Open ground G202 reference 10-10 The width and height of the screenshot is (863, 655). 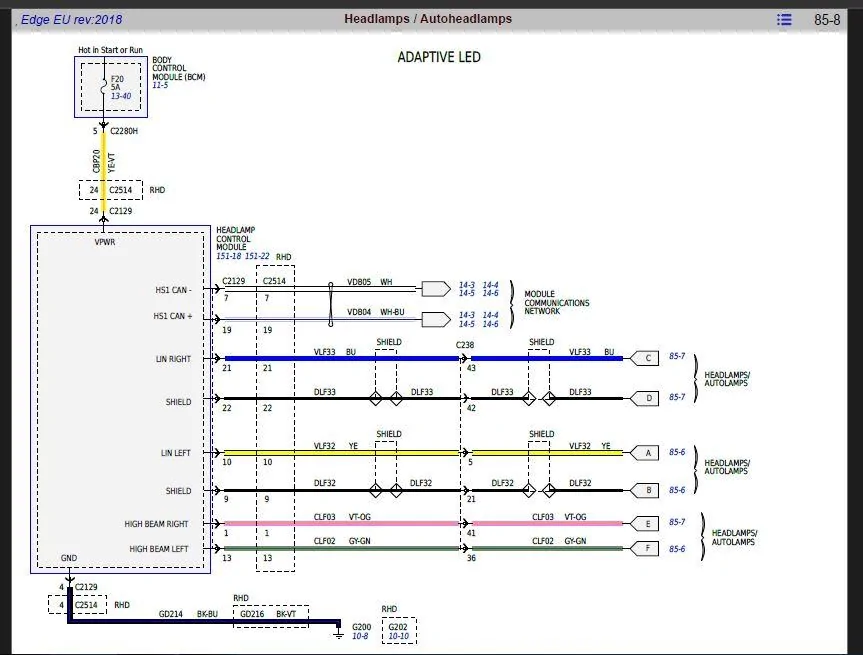(x=398, y=636)
